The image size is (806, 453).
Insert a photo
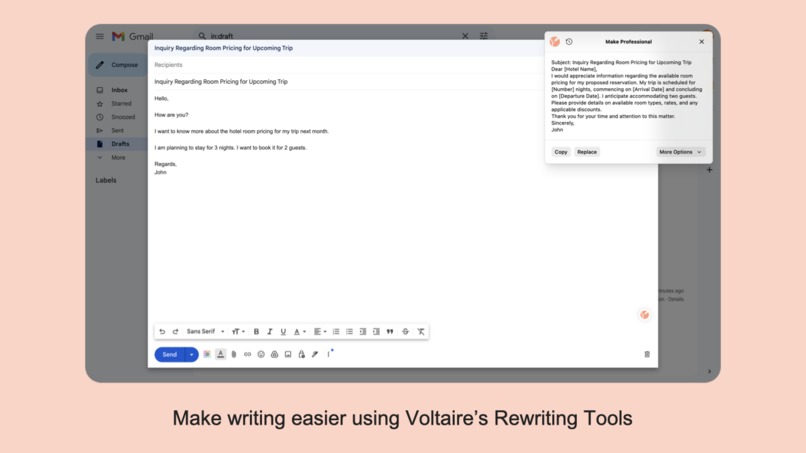click(288, 354)
